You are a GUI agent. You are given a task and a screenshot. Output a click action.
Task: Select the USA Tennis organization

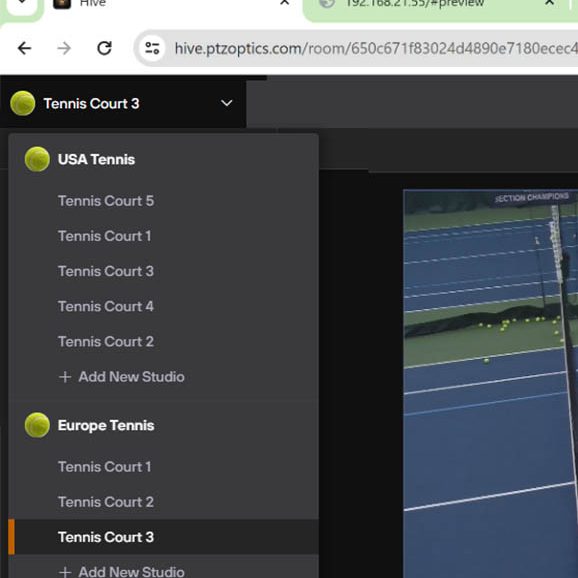pyautogui.click(x=96, y=160)
